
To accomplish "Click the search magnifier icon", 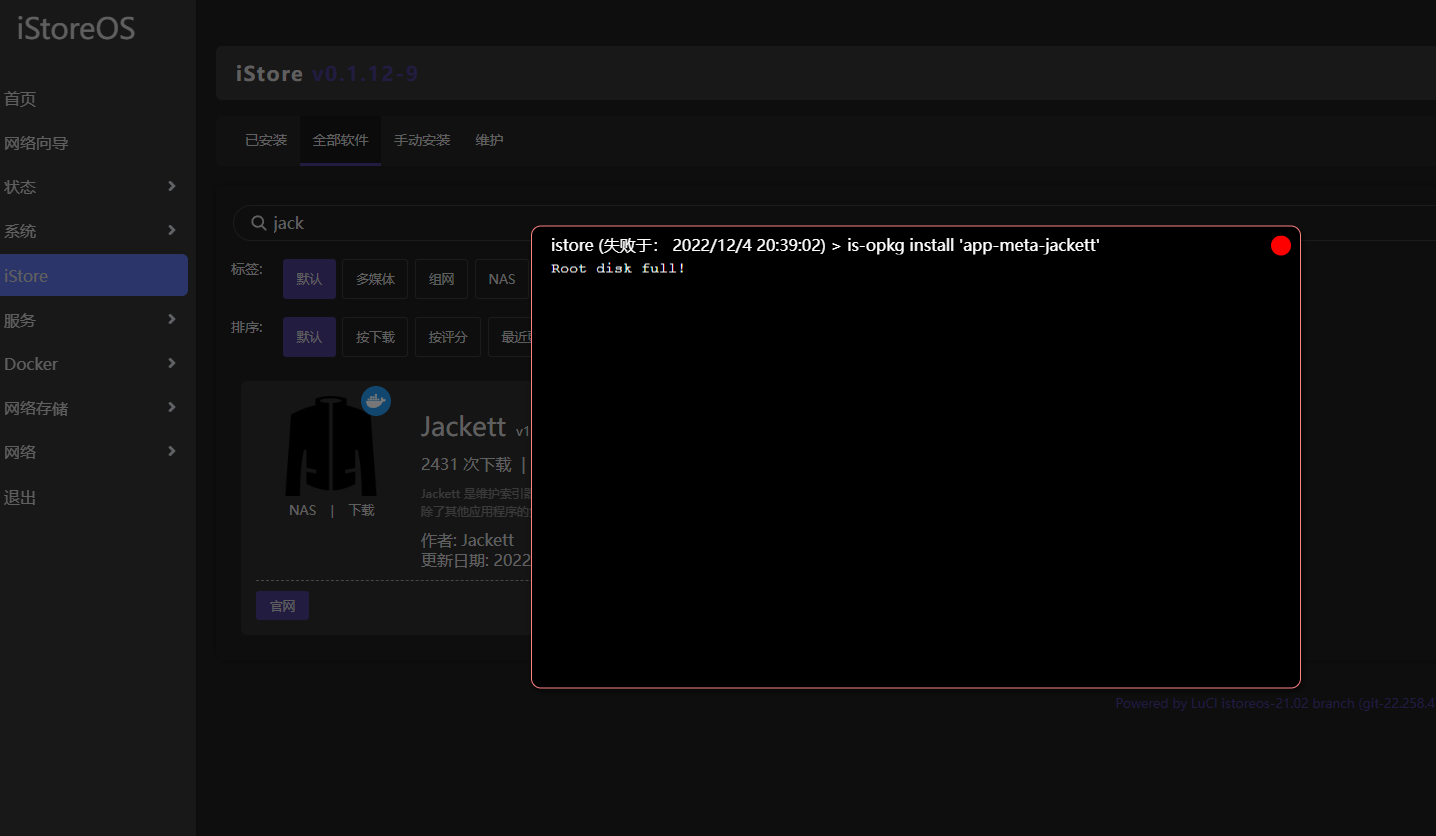I will tap(258, 222).
